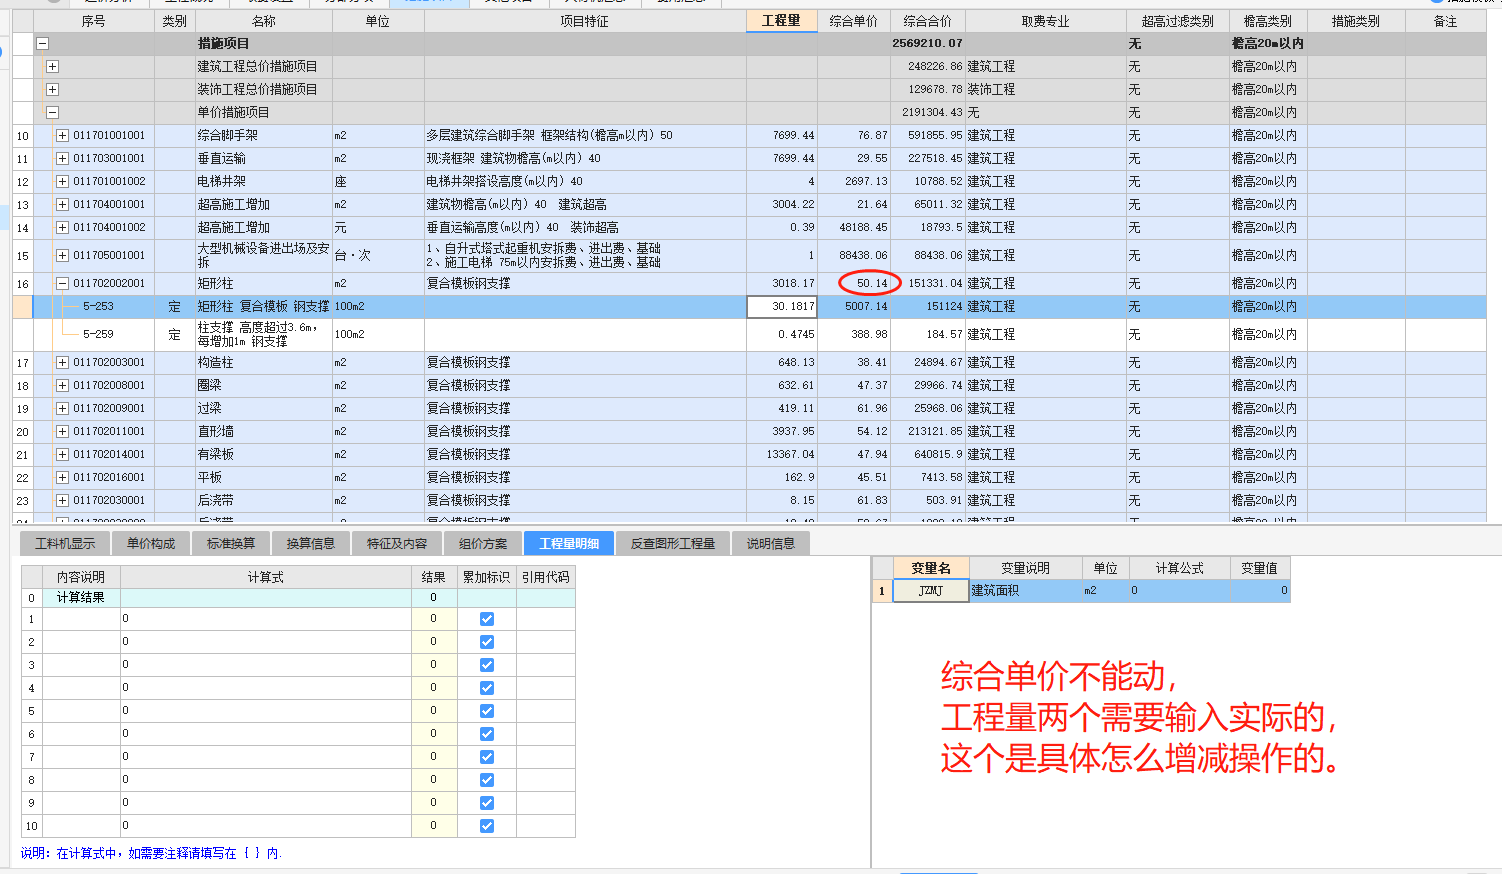1502x874 pixels.
Task: Open the 反查图形工程量 tab
Action: point(673,543)
